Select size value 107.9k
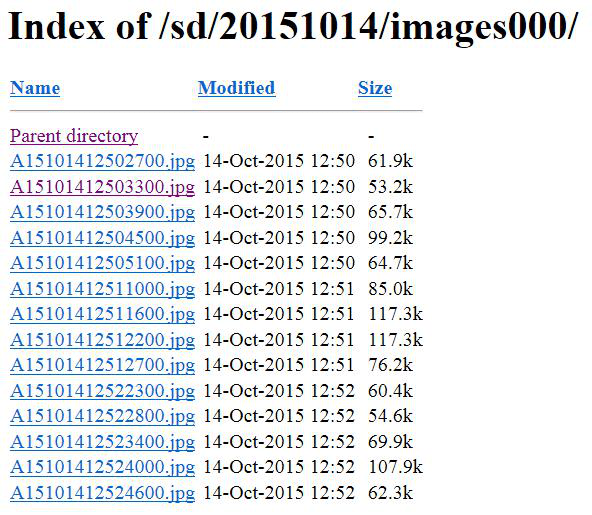The image size is (592, 515). coord(395,467)
